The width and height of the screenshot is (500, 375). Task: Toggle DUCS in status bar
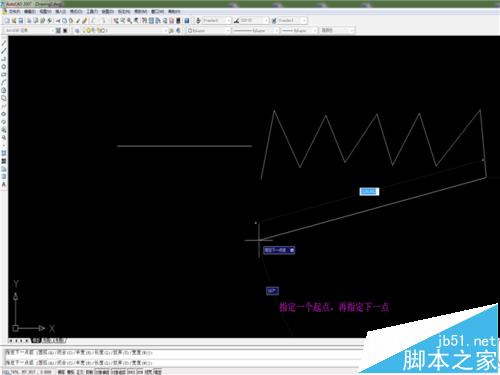coord(131,372)
